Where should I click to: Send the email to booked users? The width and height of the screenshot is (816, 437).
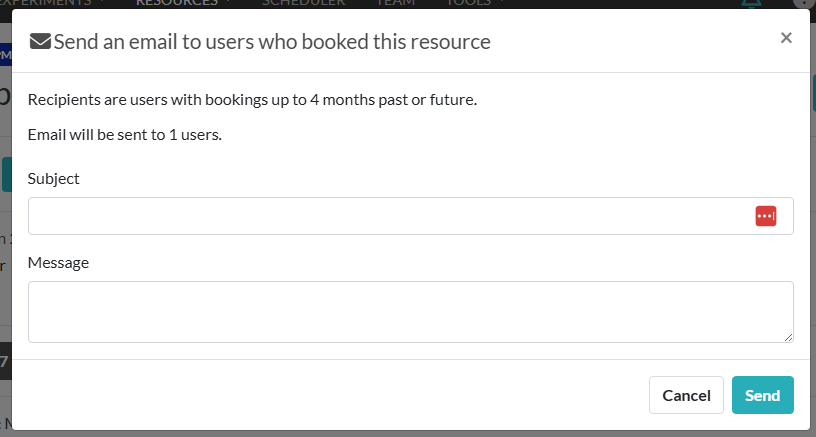coord(762,395)
